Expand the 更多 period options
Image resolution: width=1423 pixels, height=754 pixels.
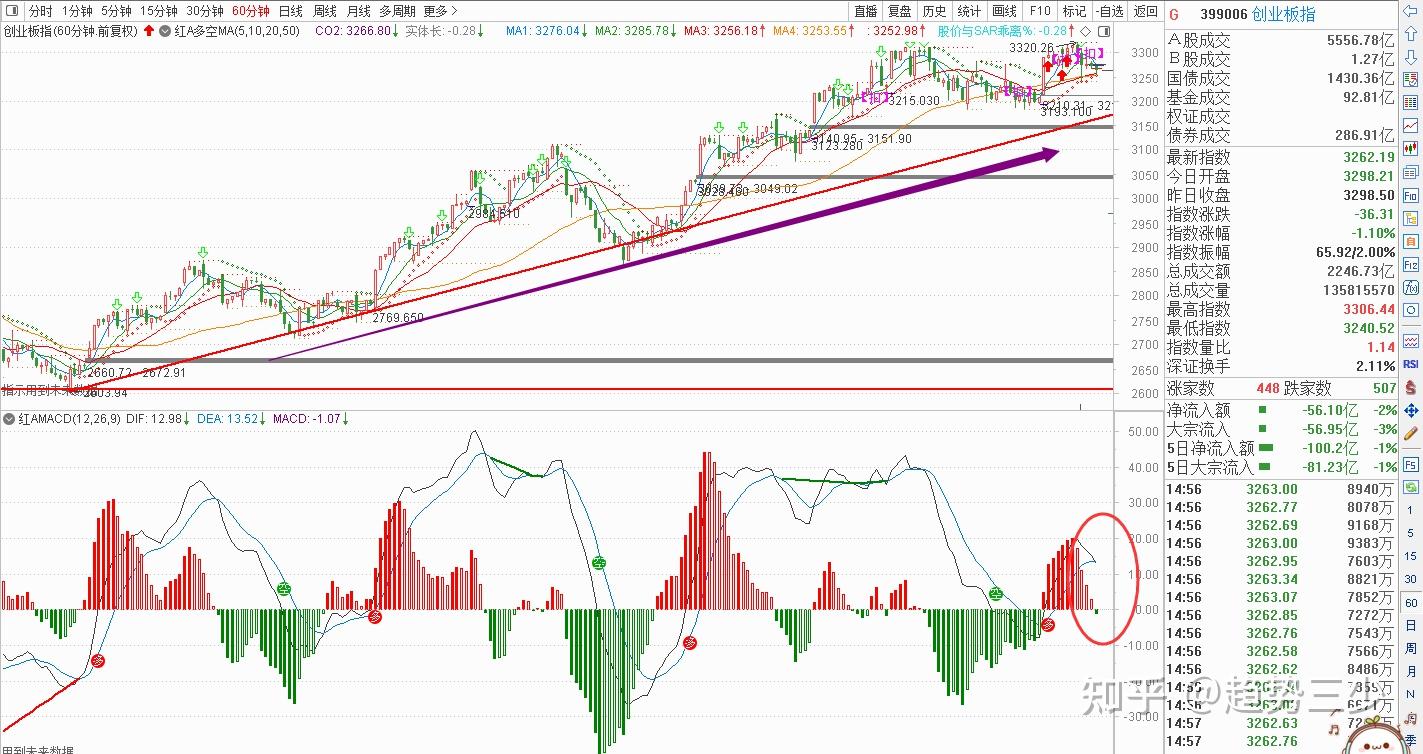pyautogui.click(x=441, y=11)
